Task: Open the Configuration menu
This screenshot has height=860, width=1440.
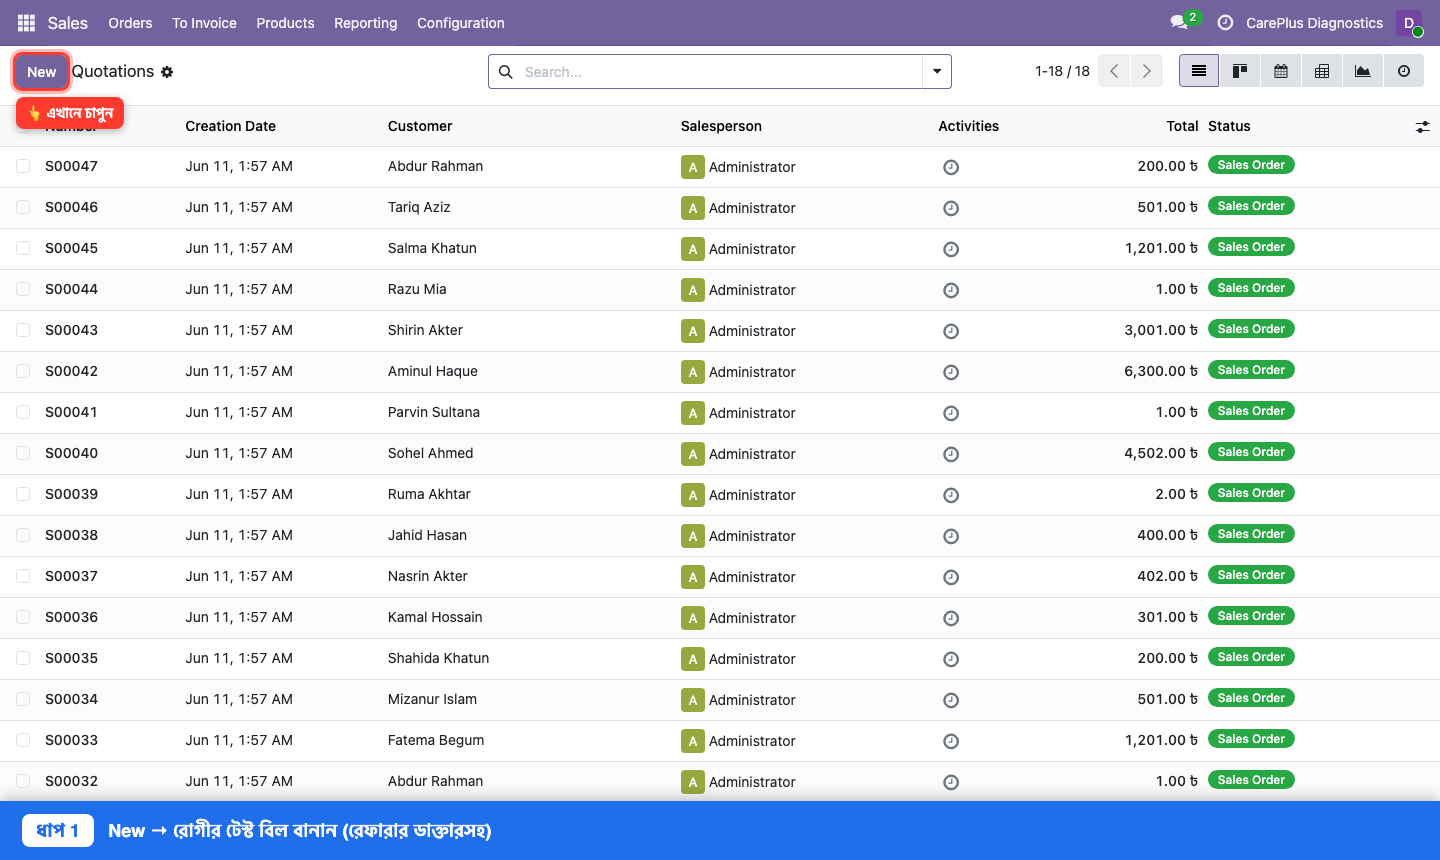Action: (460, 23)
